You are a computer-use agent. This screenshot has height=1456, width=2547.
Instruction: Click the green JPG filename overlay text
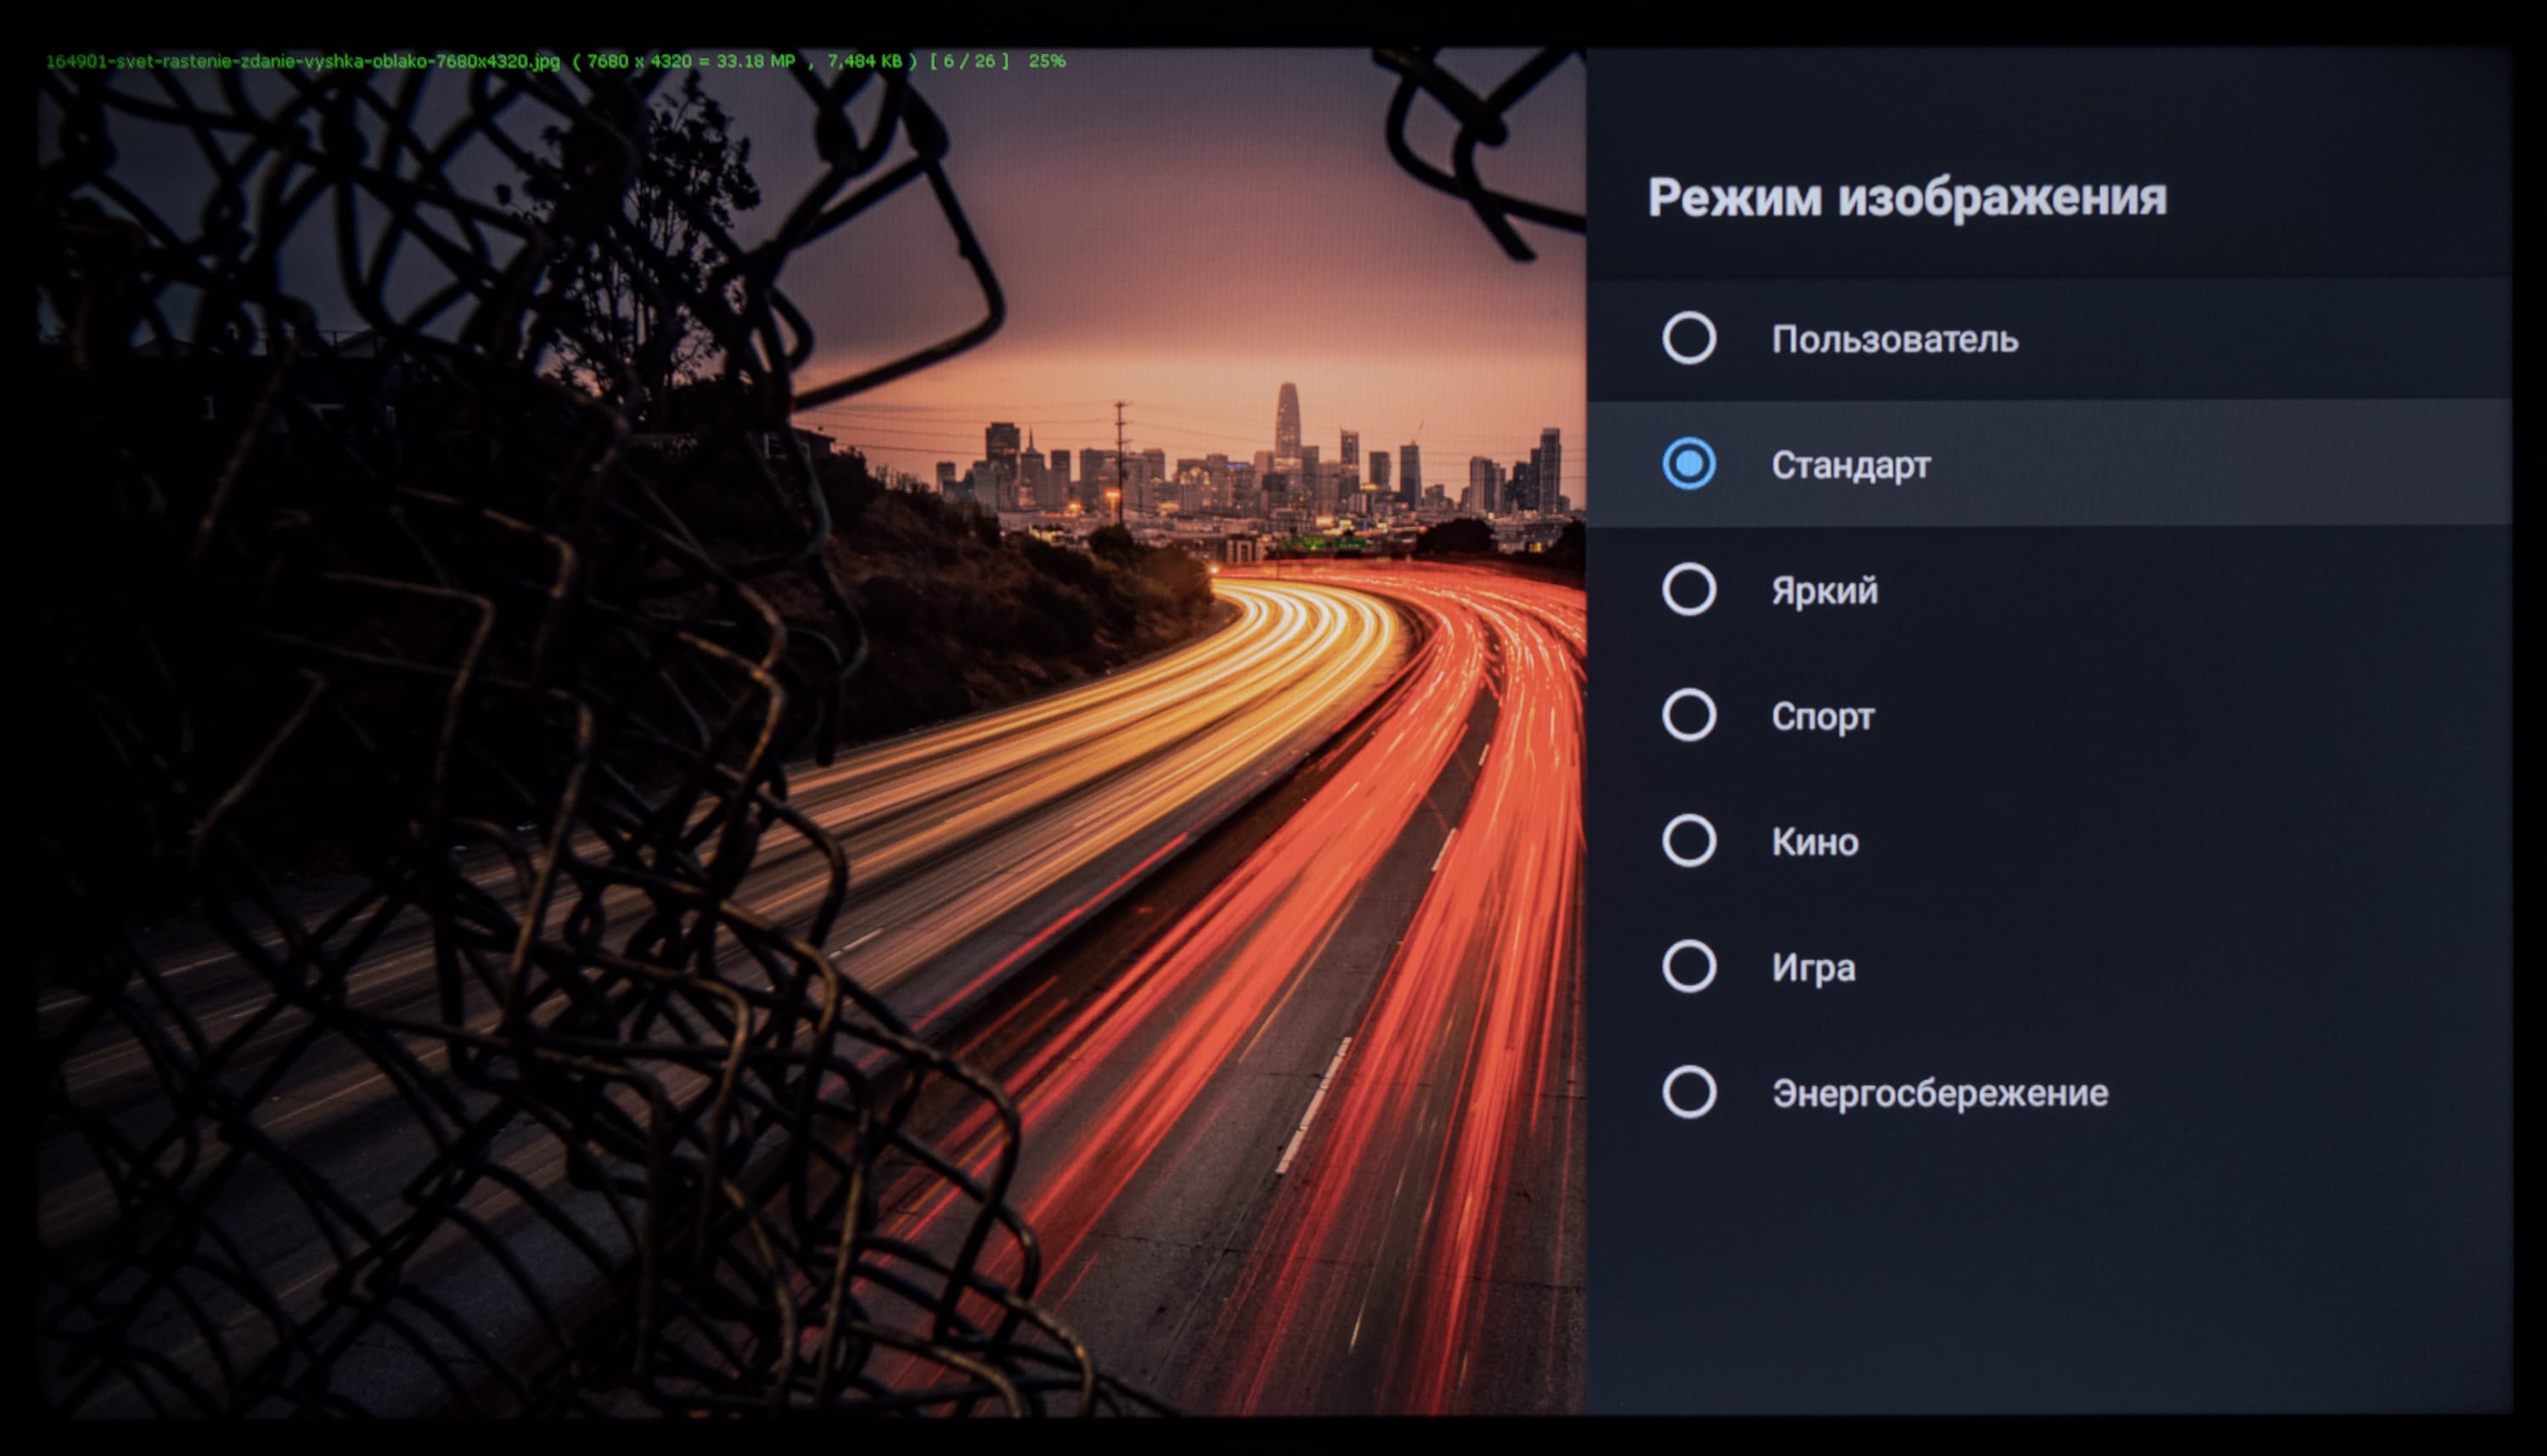click(302, 61)
